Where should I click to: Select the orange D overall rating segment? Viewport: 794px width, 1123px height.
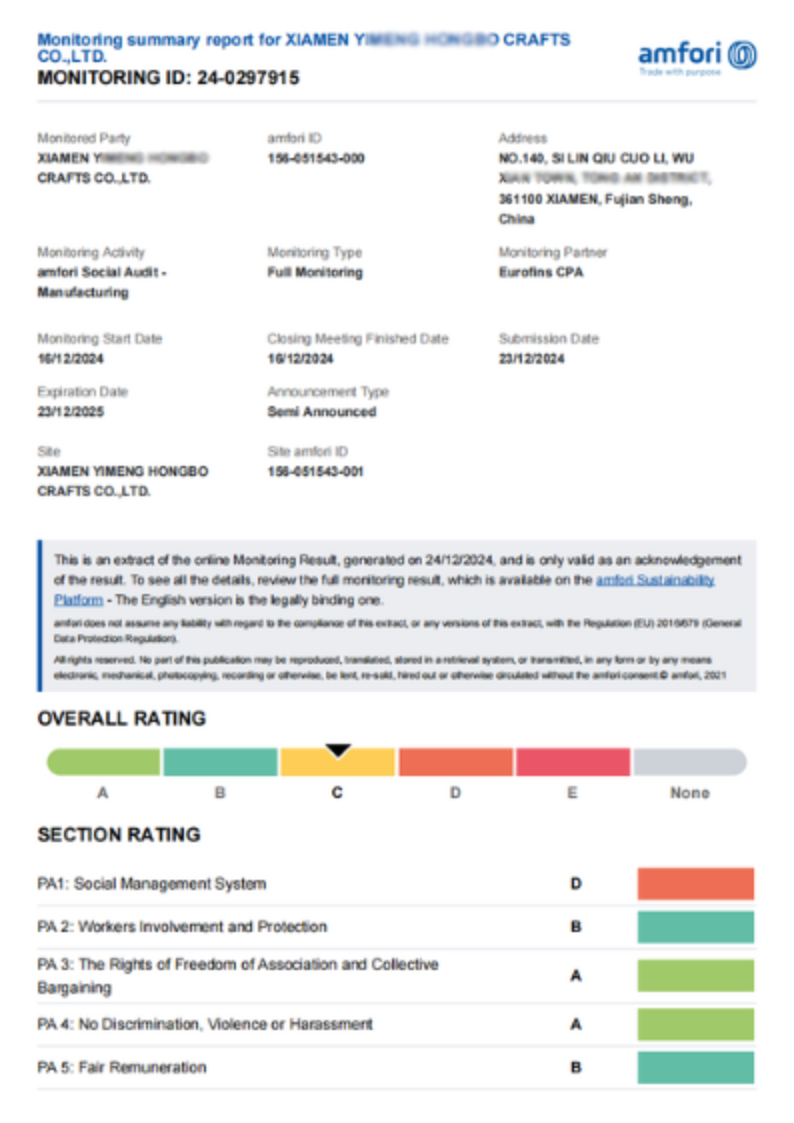(x=455, y=762)
